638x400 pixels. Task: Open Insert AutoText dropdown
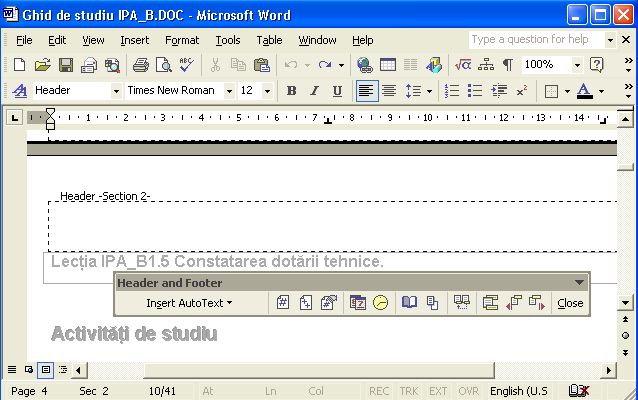click(x=189, y=303)
